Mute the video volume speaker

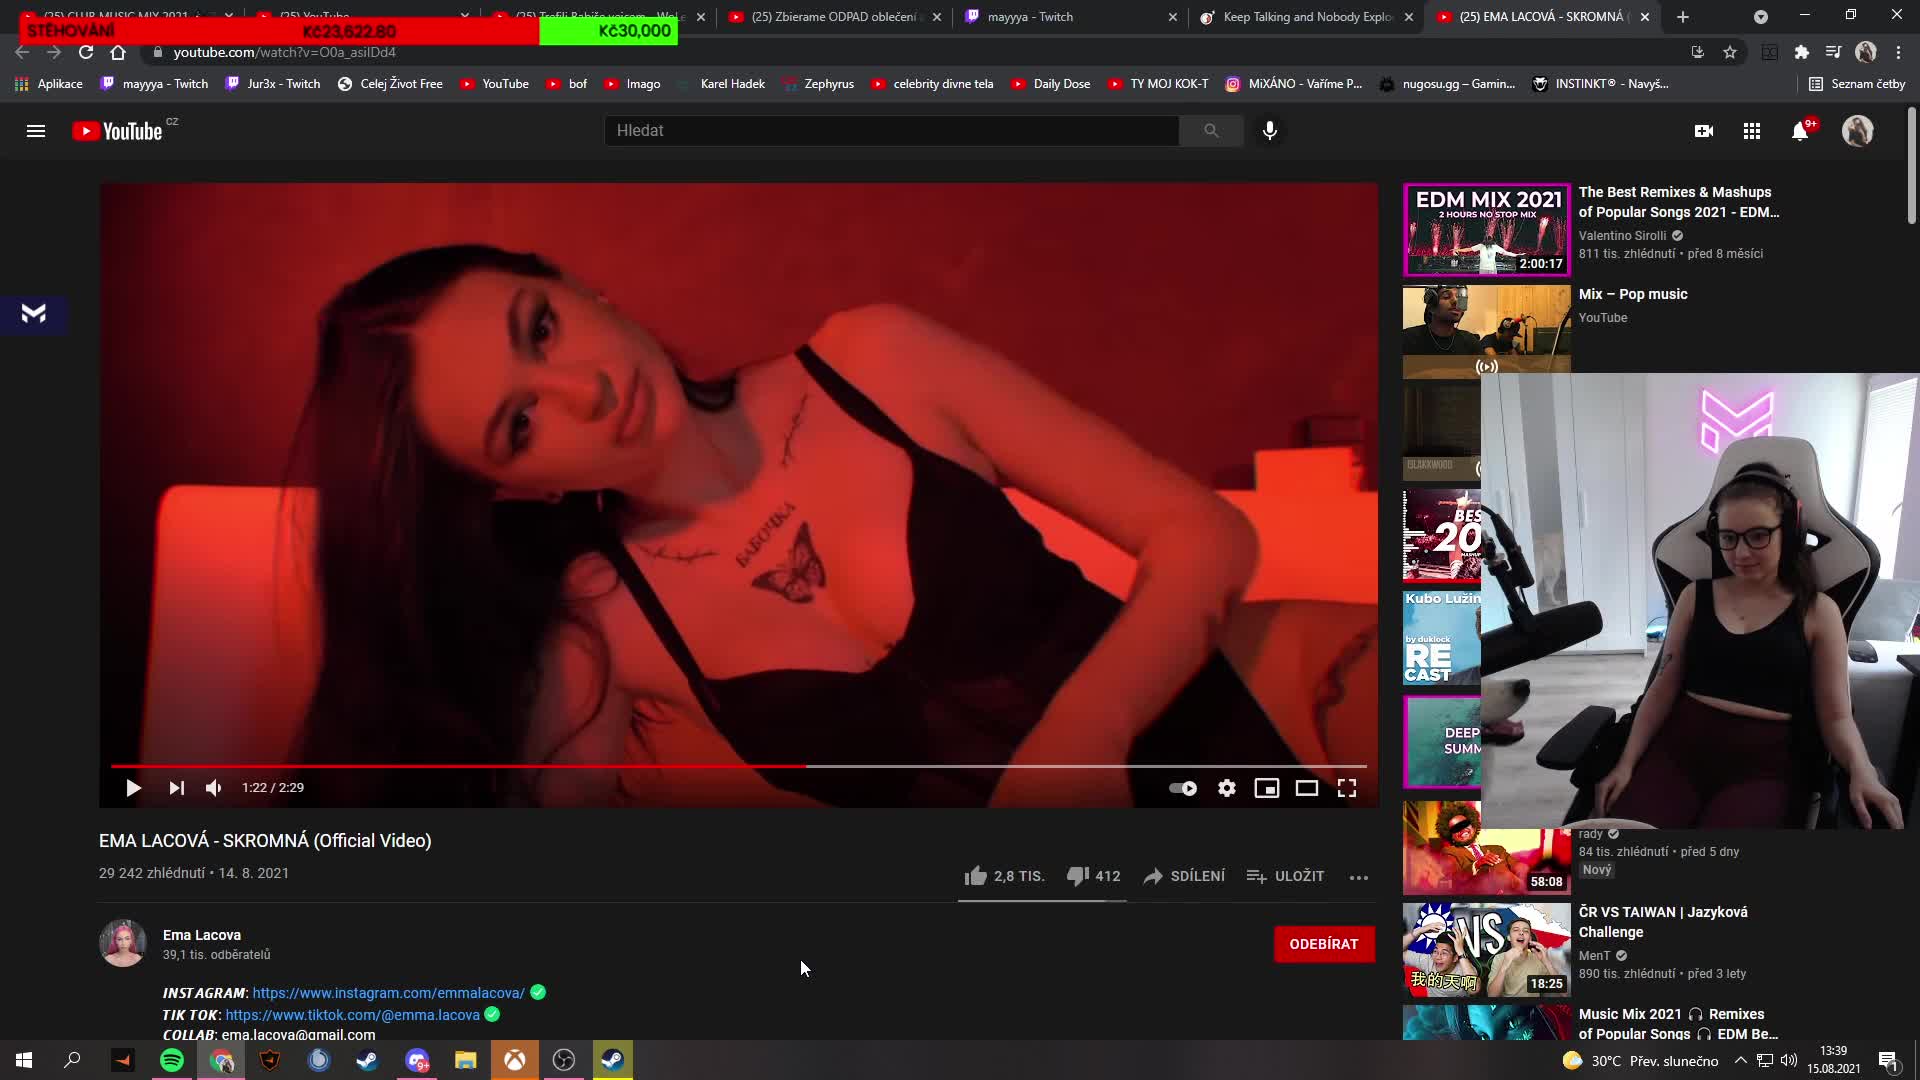click(213, 788)
